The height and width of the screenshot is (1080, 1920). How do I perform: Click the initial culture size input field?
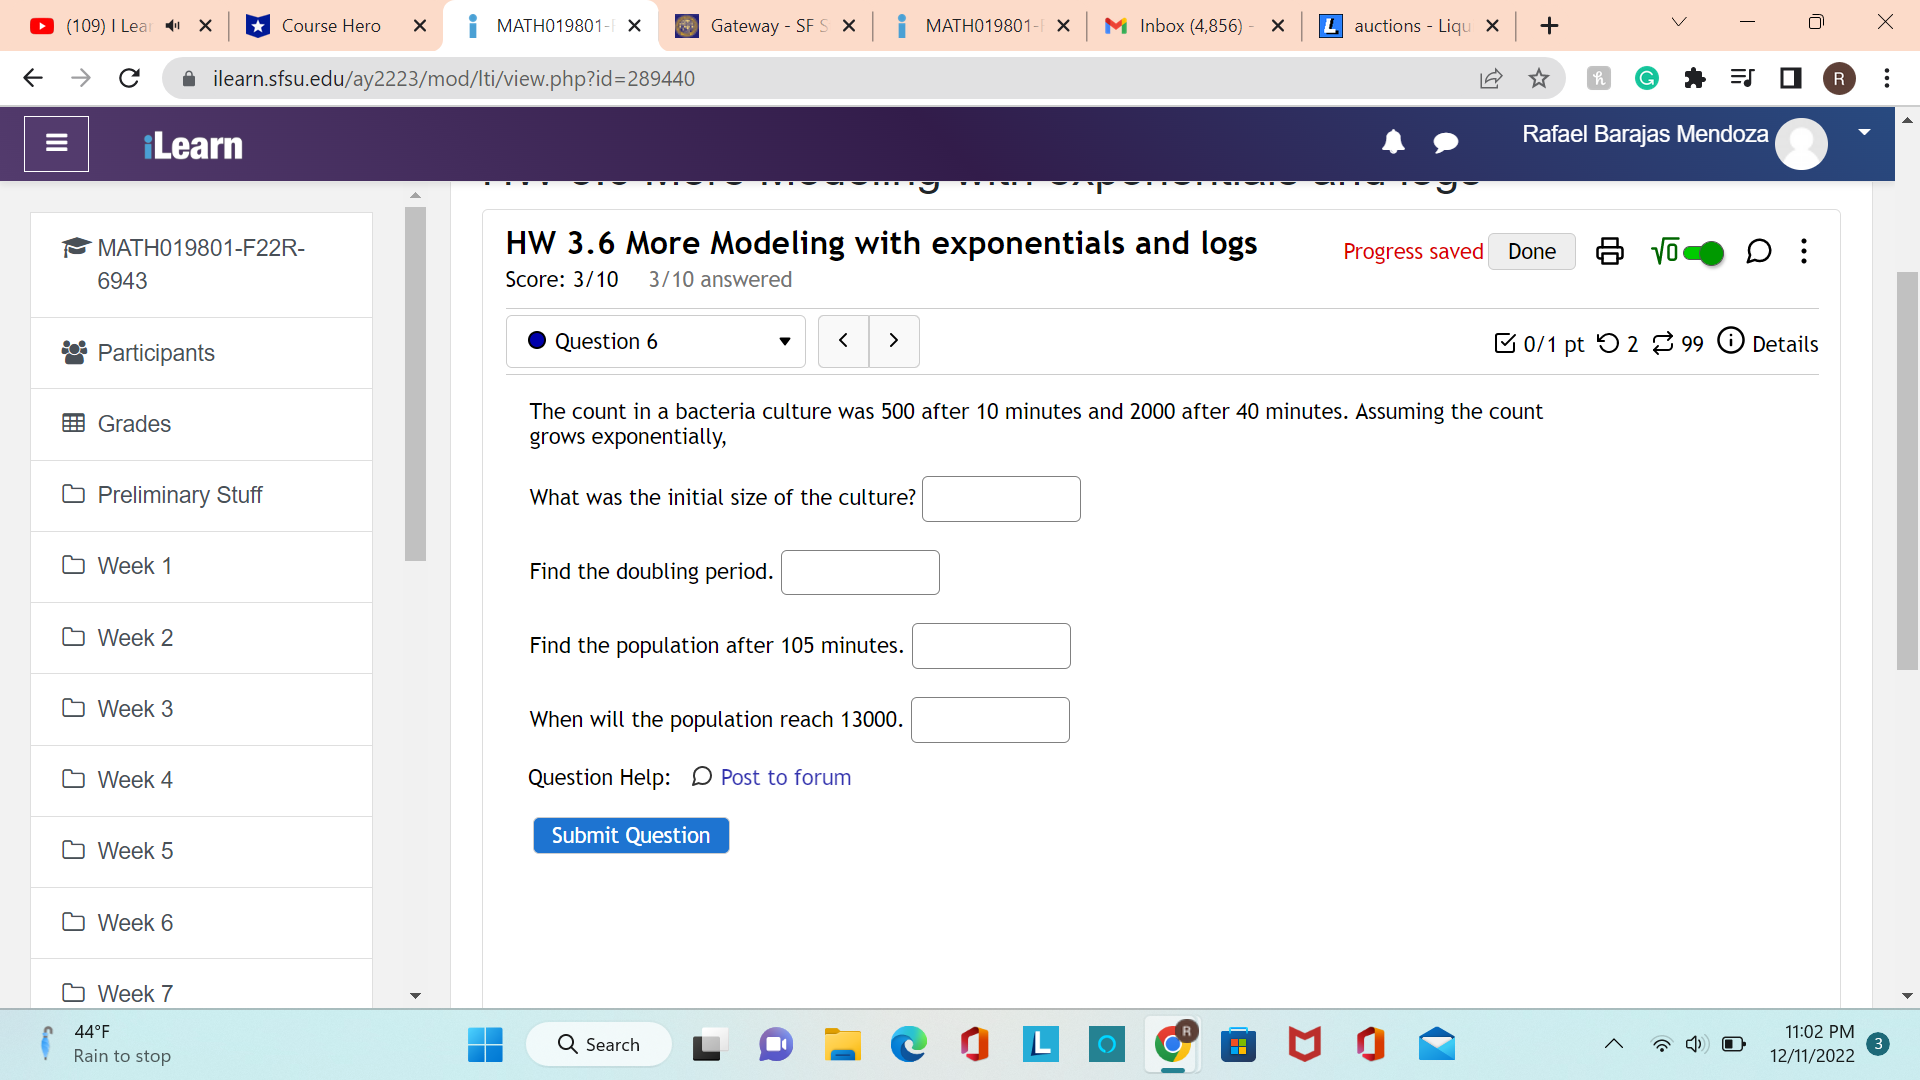pyautogui.click(x=1000, y=498)
